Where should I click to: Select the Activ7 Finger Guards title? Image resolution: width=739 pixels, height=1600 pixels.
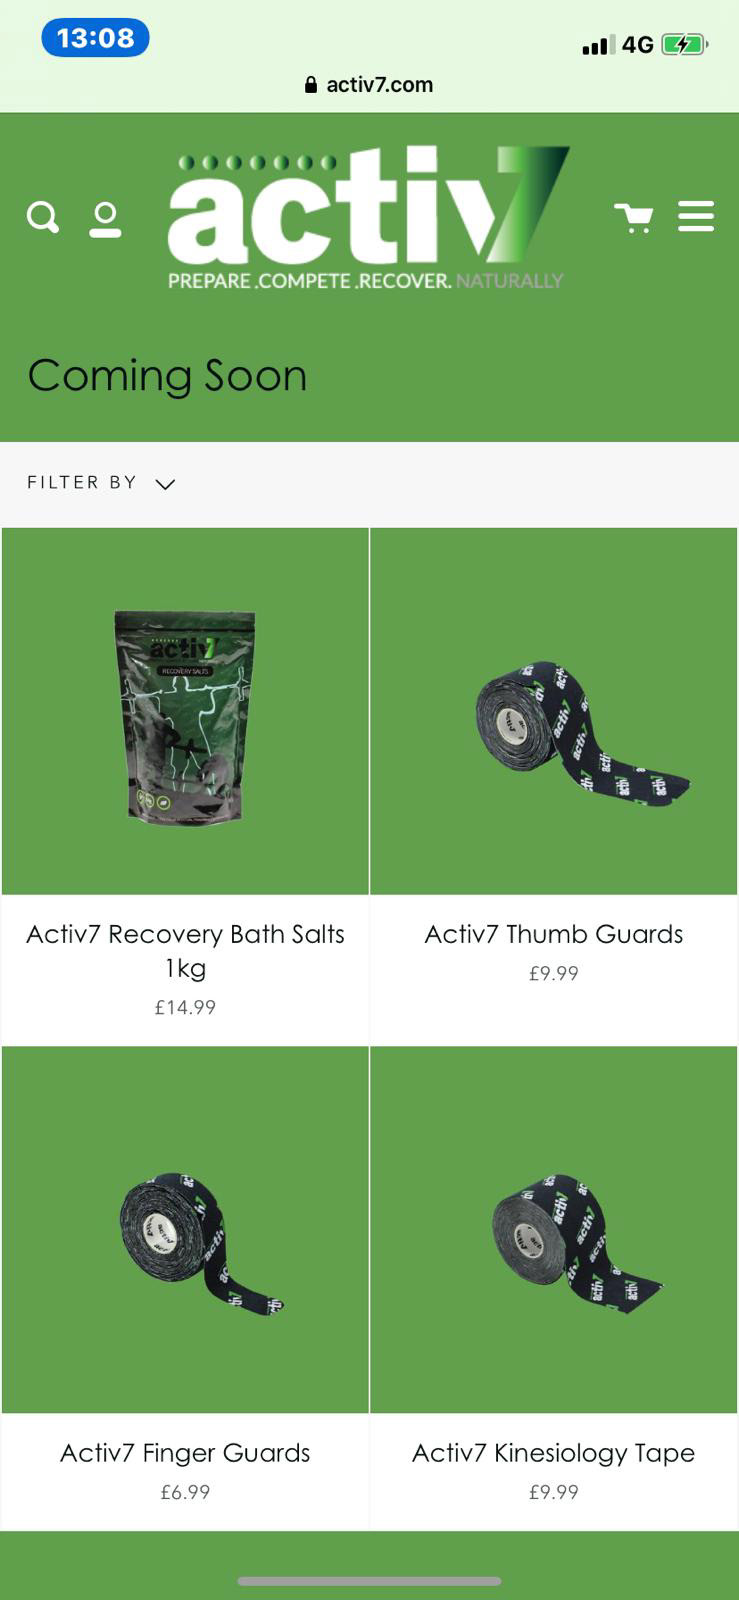[x=185, y=1453]
